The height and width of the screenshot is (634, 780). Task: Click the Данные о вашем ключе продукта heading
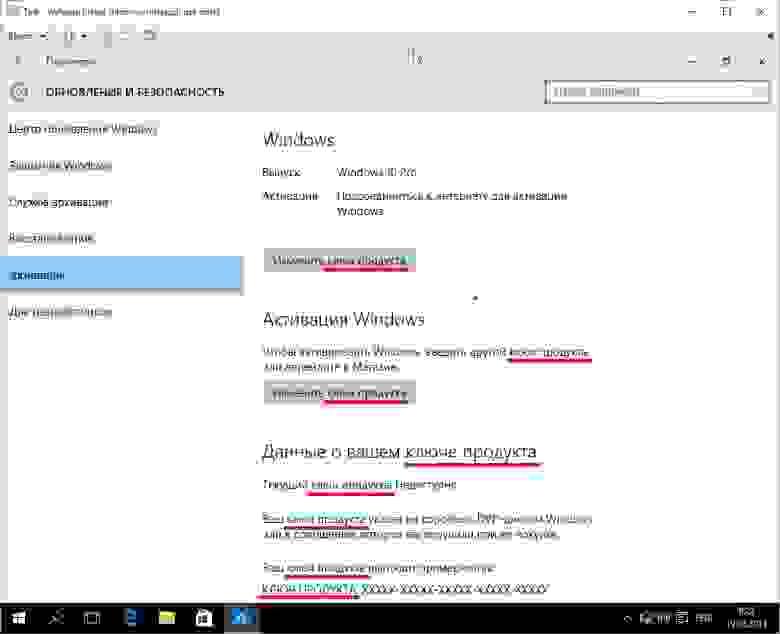[399, 452]
